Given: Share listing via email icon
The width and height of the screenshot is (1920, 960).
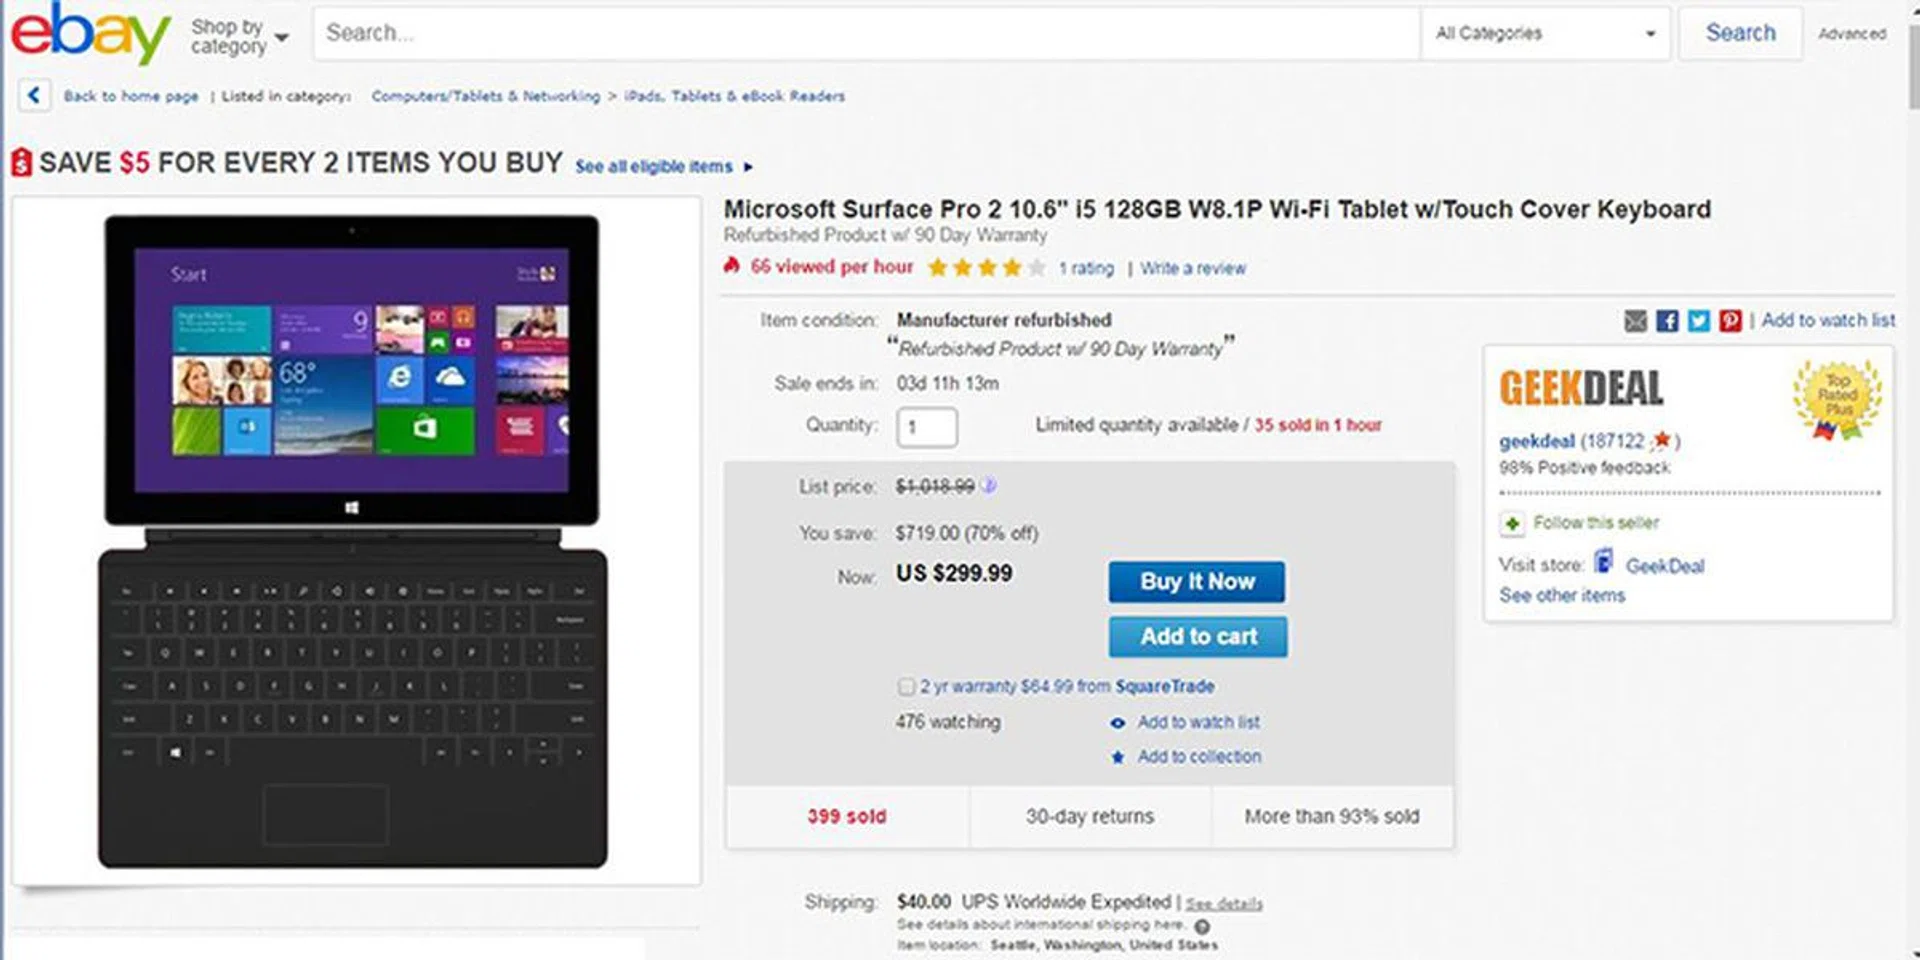Looking at the screenshot, I should coord(1636,321).
